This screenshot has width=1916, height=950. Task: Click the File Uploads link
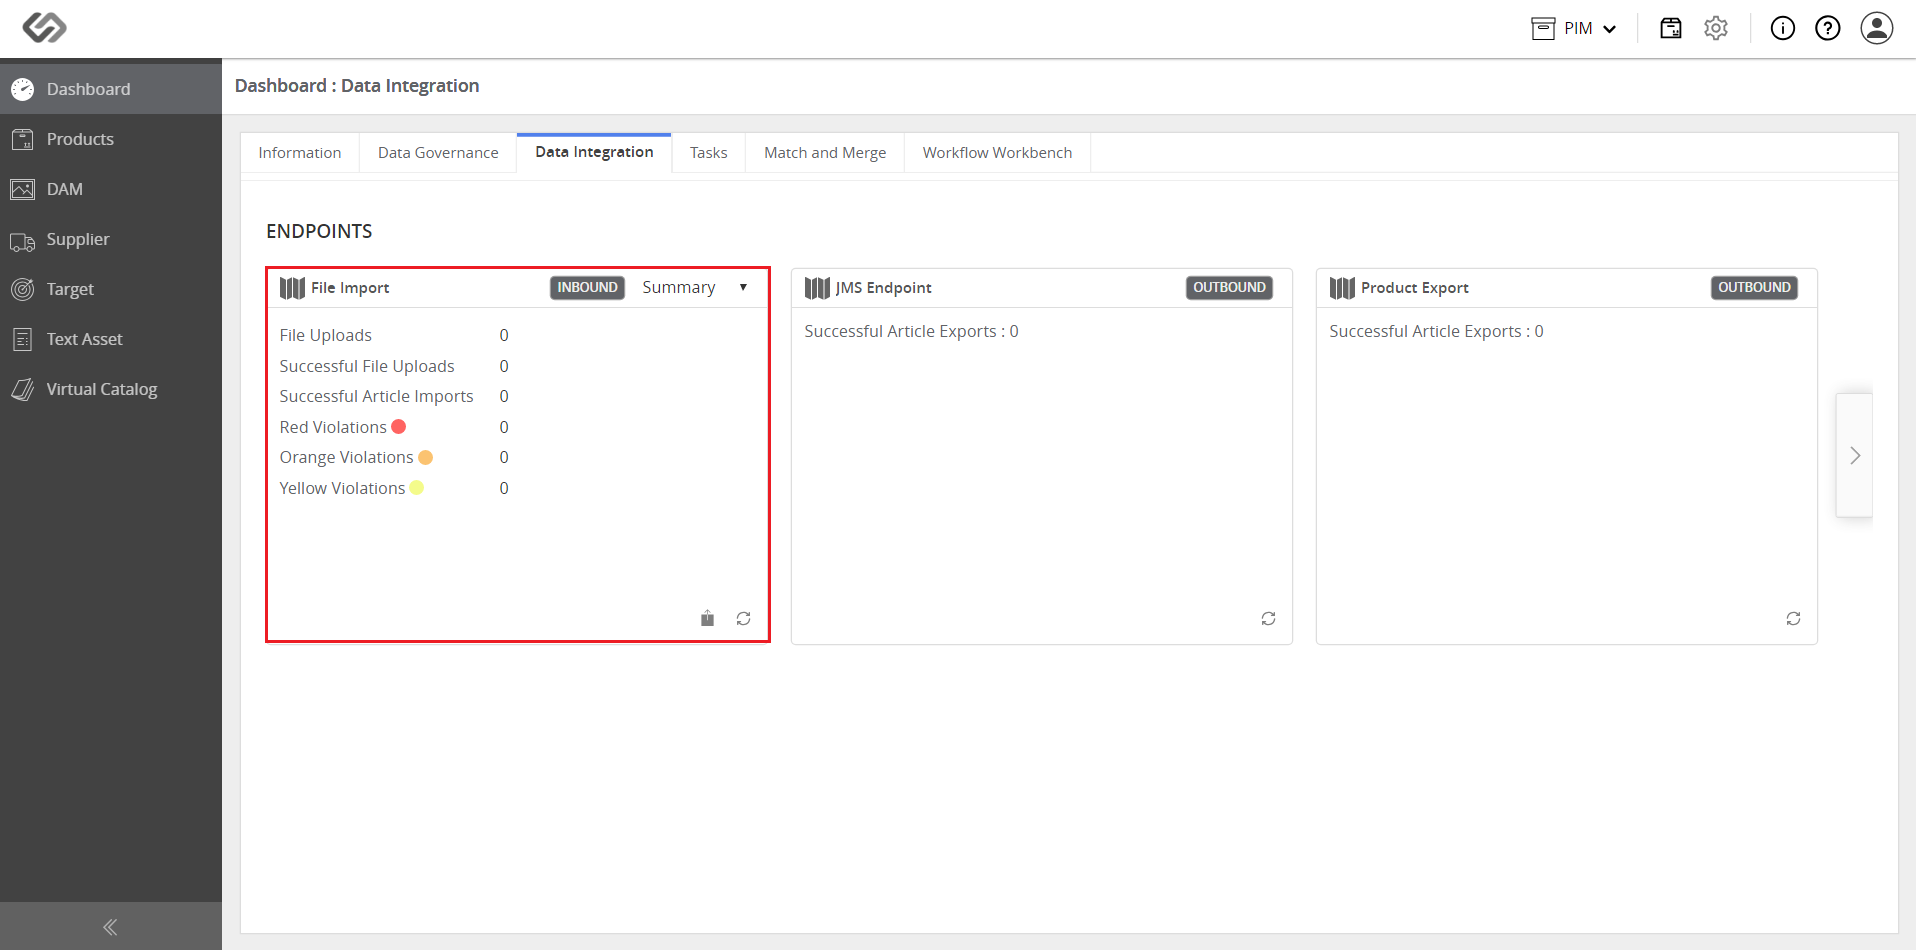[326, 335]
